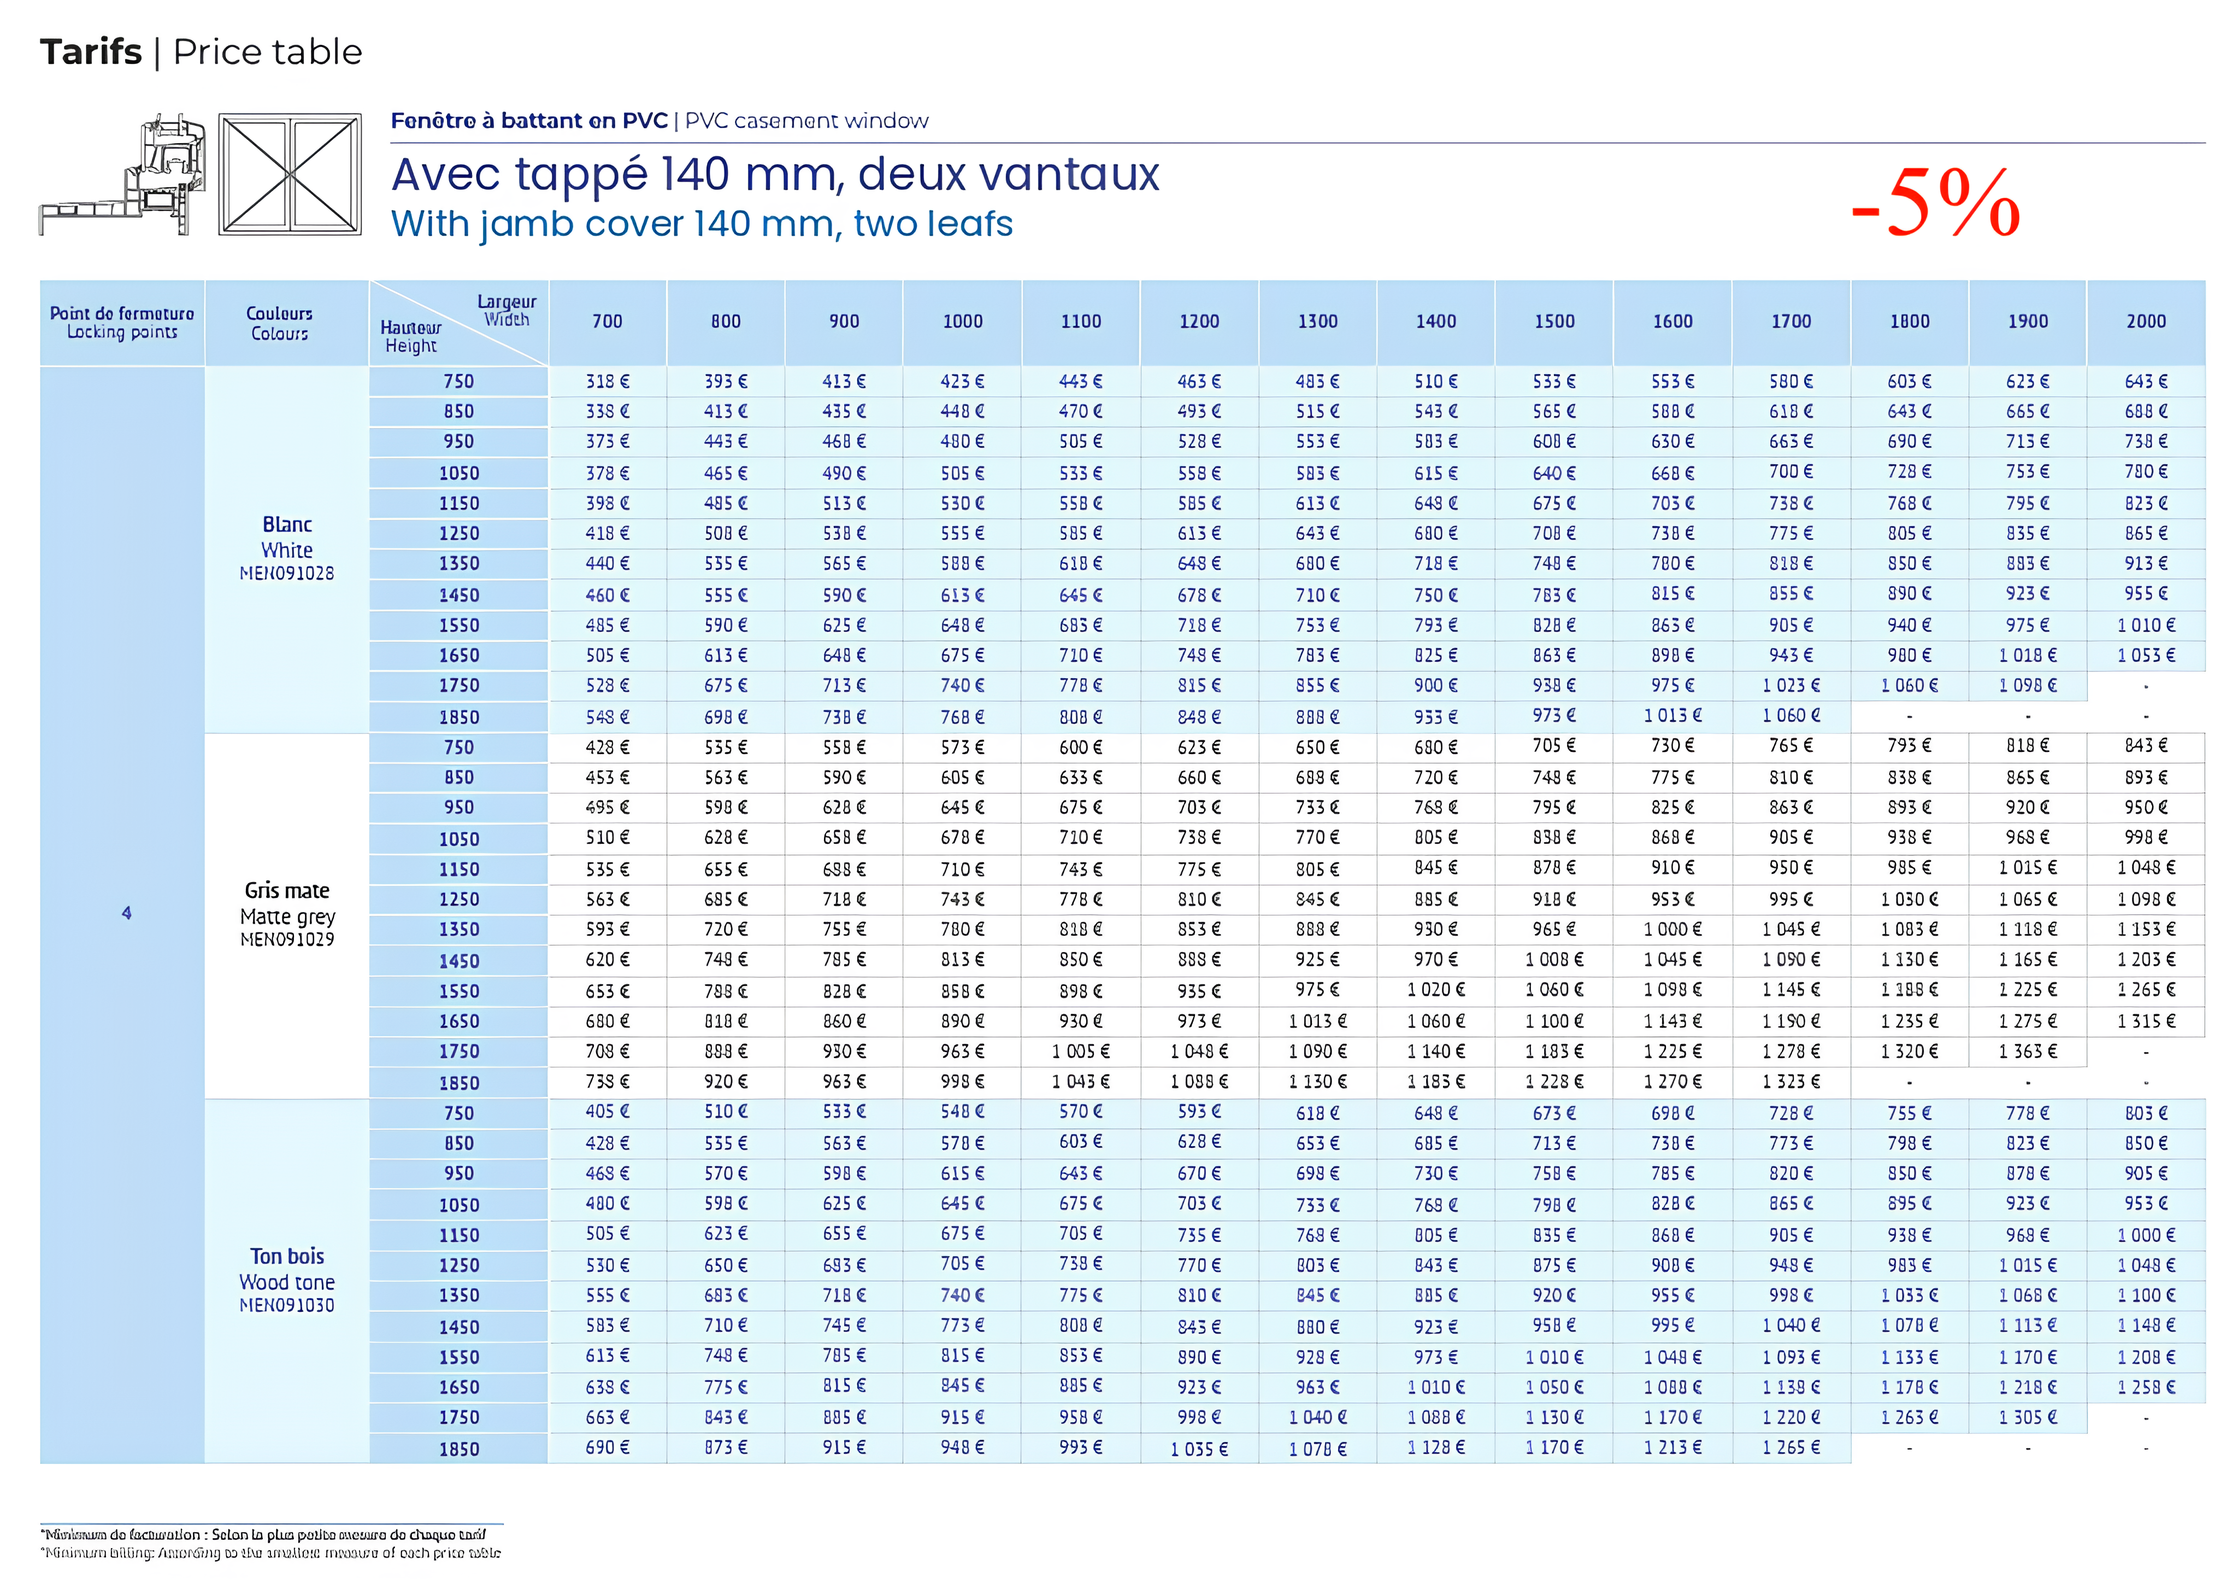This screenshot has width=2238, height=1588.
Task: Select the 1400 width column header
Action: (1436, 322)
